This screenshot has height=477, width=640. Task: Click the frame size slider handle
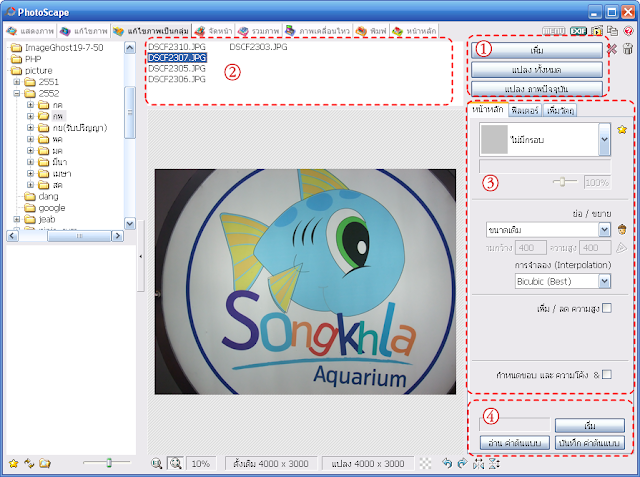point(562,182)
